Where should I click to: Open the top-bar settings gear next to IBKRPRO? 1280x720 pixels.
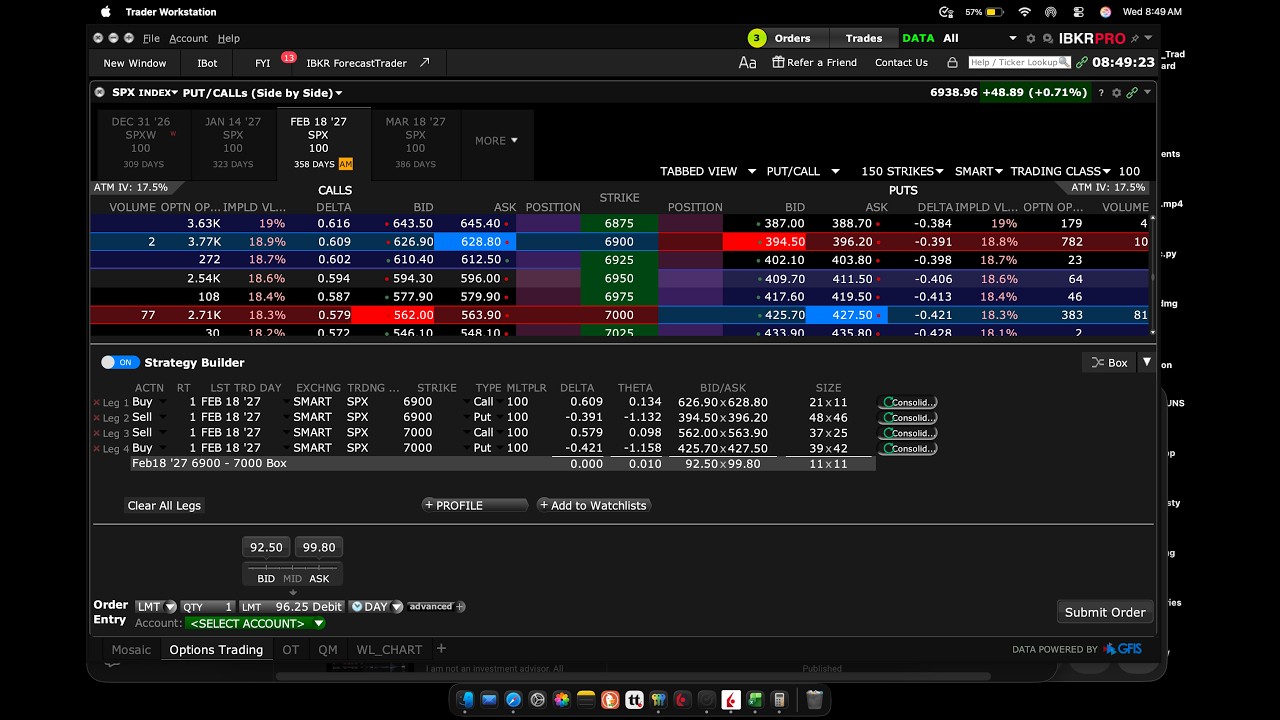click(x=1033, y=38)
